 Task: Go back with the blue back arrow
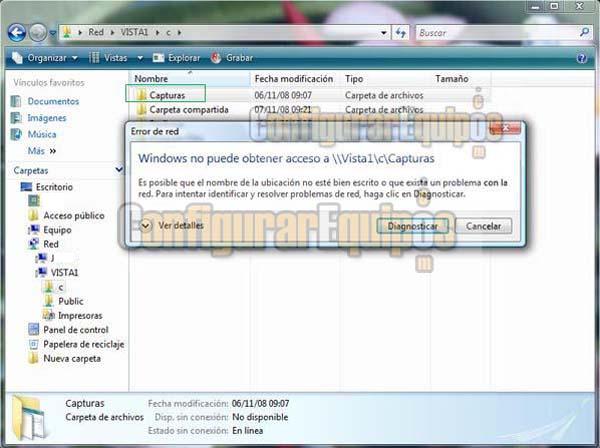click(x=17, y=33)
